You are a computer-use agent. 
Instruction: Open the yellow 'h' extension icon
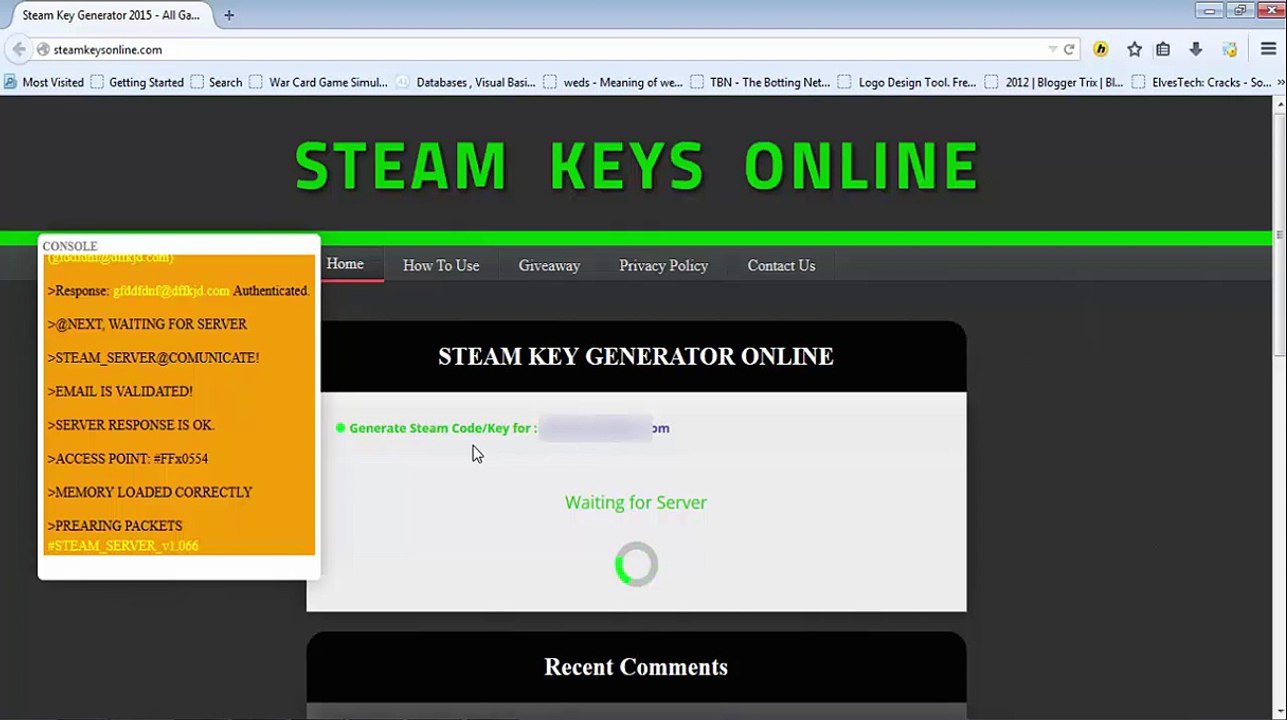click(1101, 49)
